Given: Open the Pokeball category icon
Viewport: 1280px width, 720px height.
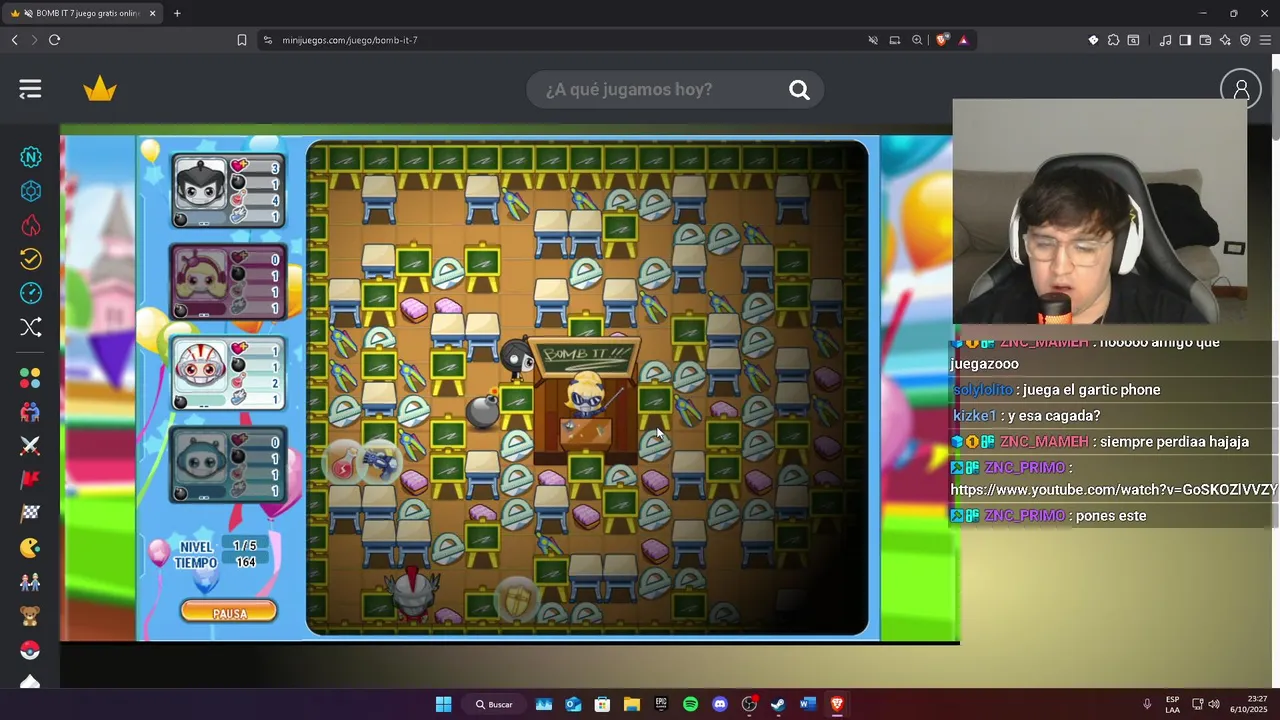Looking at the screenshot, I should coord(30,650).
